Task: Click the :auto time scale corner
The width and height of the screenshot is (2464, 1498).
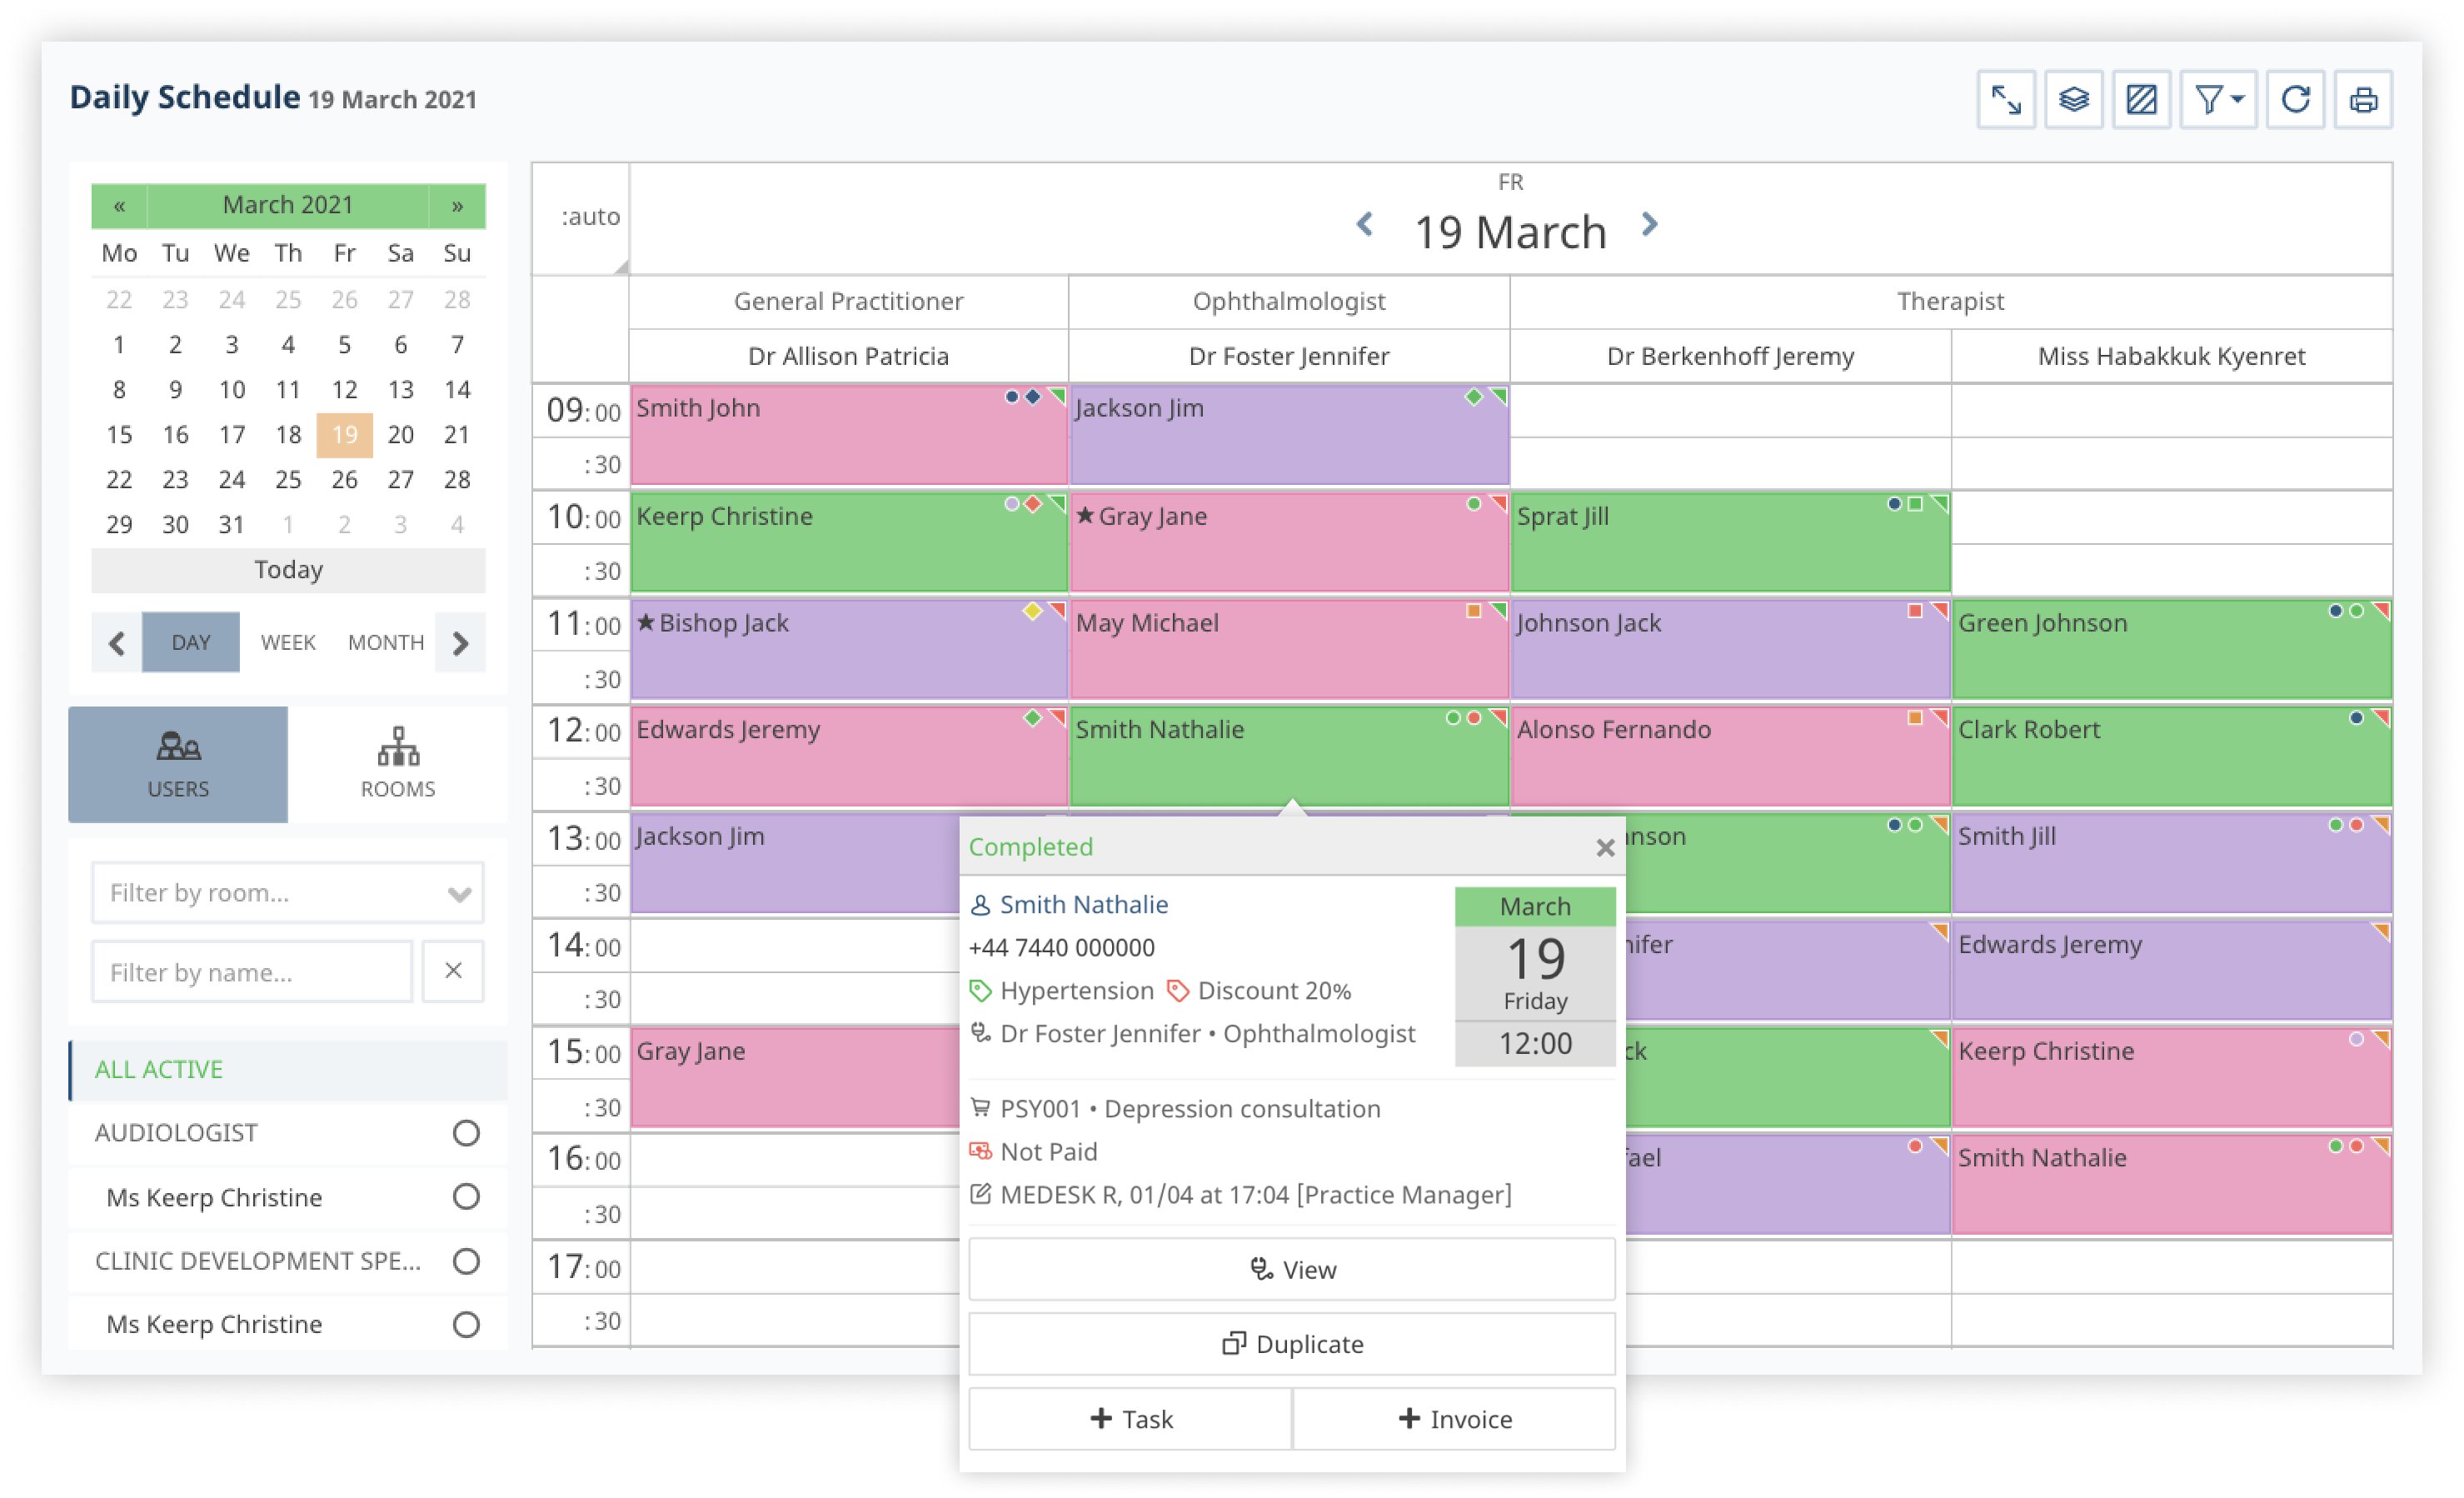Action: click(x=581, y=219)
